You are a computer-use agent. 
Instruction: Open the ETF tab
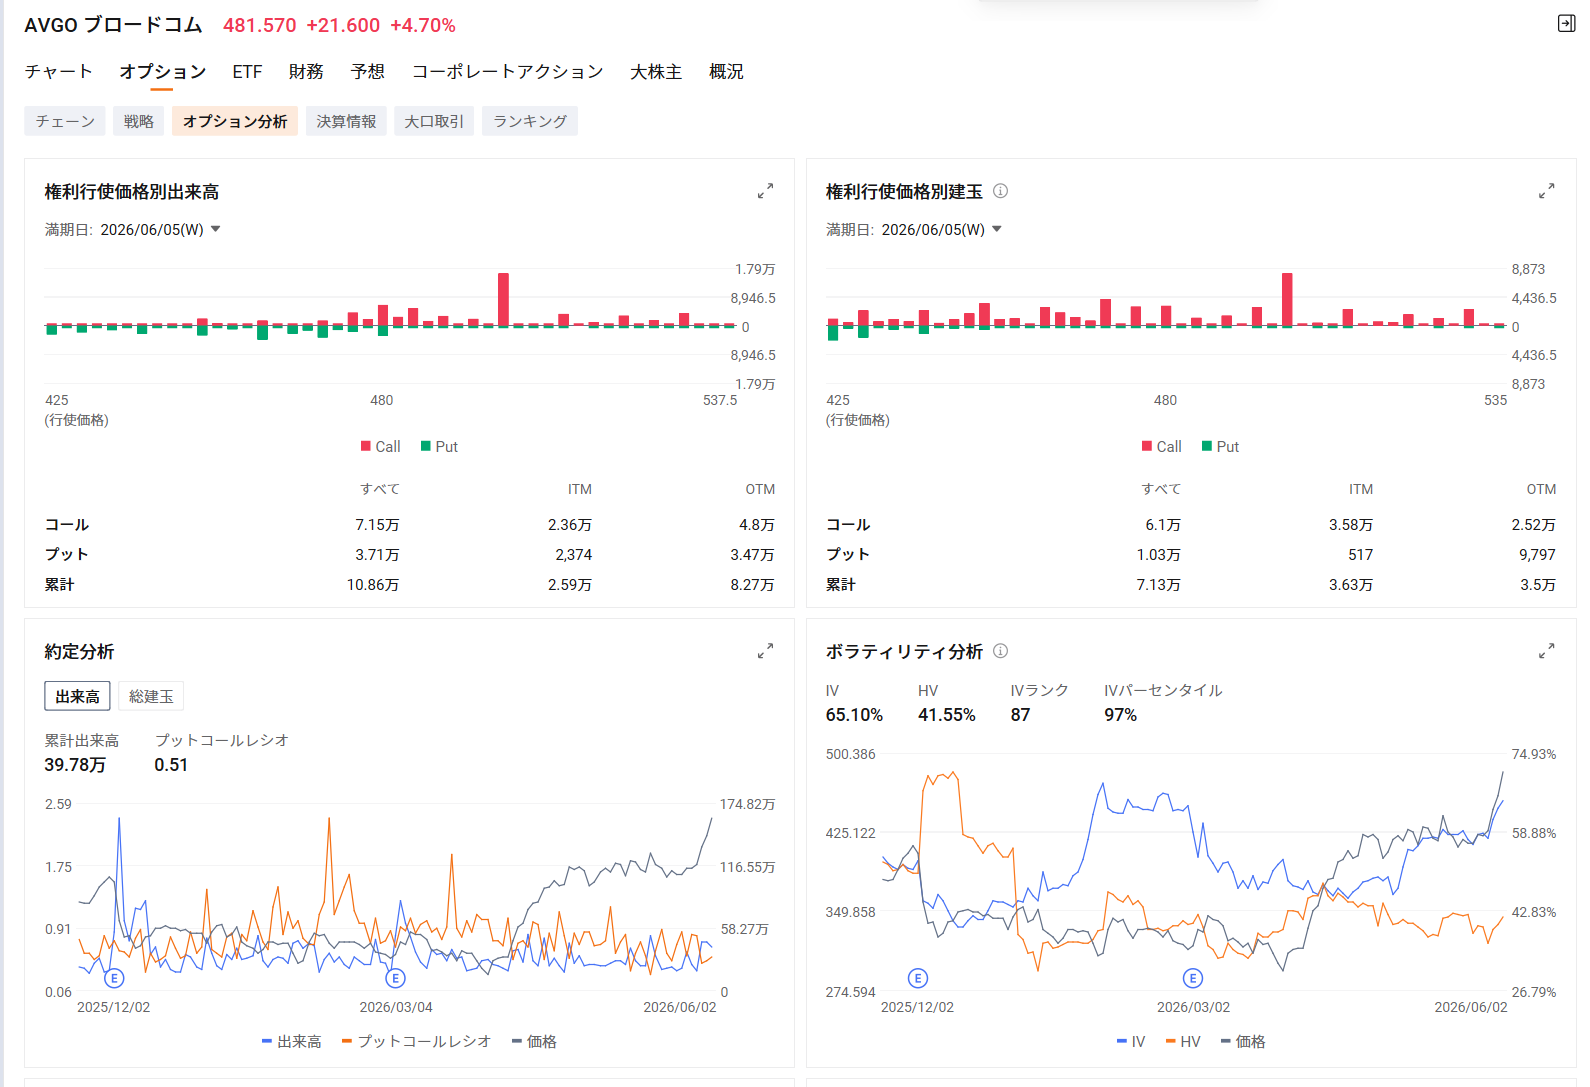click(247, 72)
